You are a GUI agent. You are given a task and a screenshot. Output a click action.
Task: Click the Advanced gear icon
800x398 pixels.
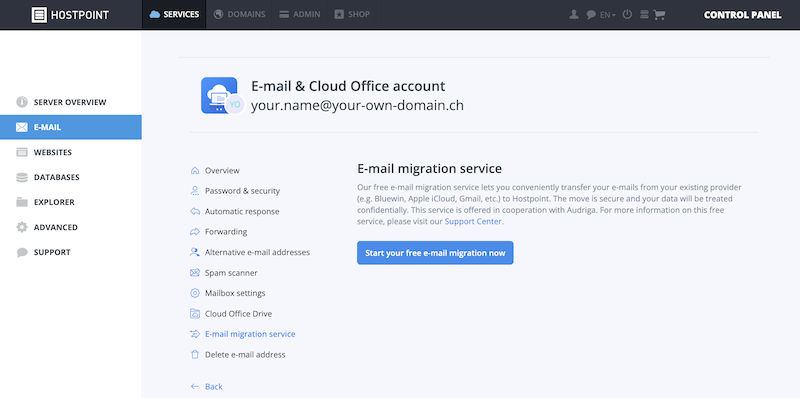22,227
